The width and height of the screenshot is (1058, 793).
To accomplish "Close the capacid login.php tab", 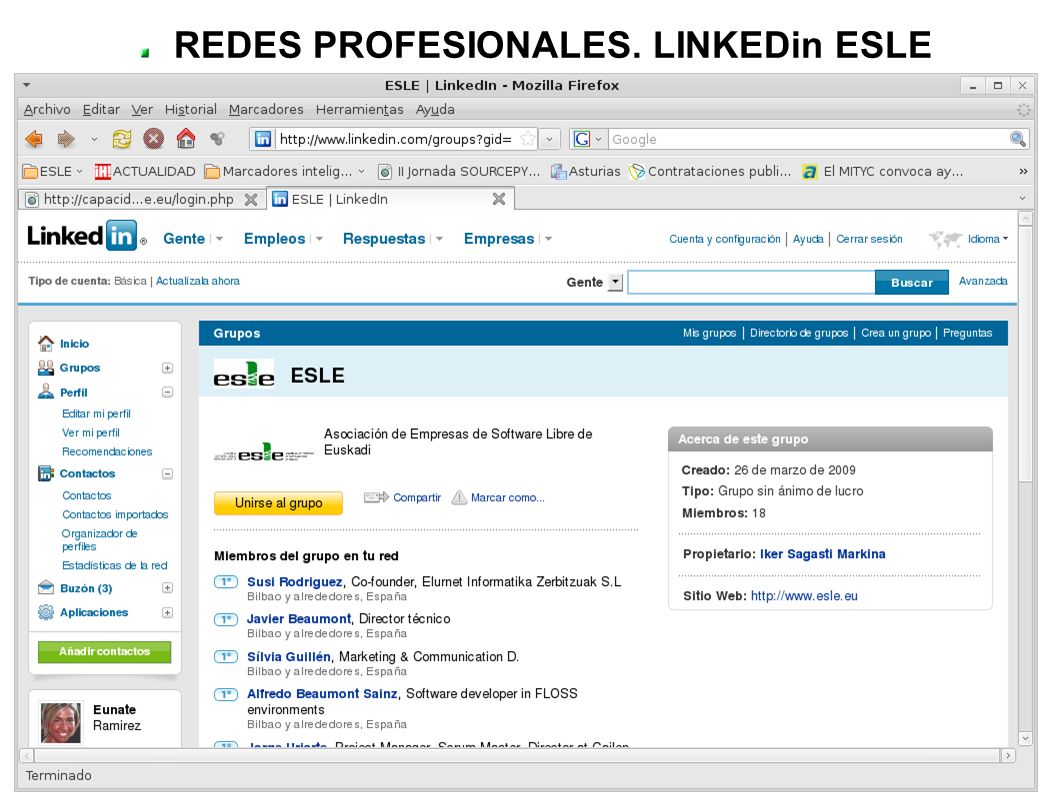I will [250, 199].
